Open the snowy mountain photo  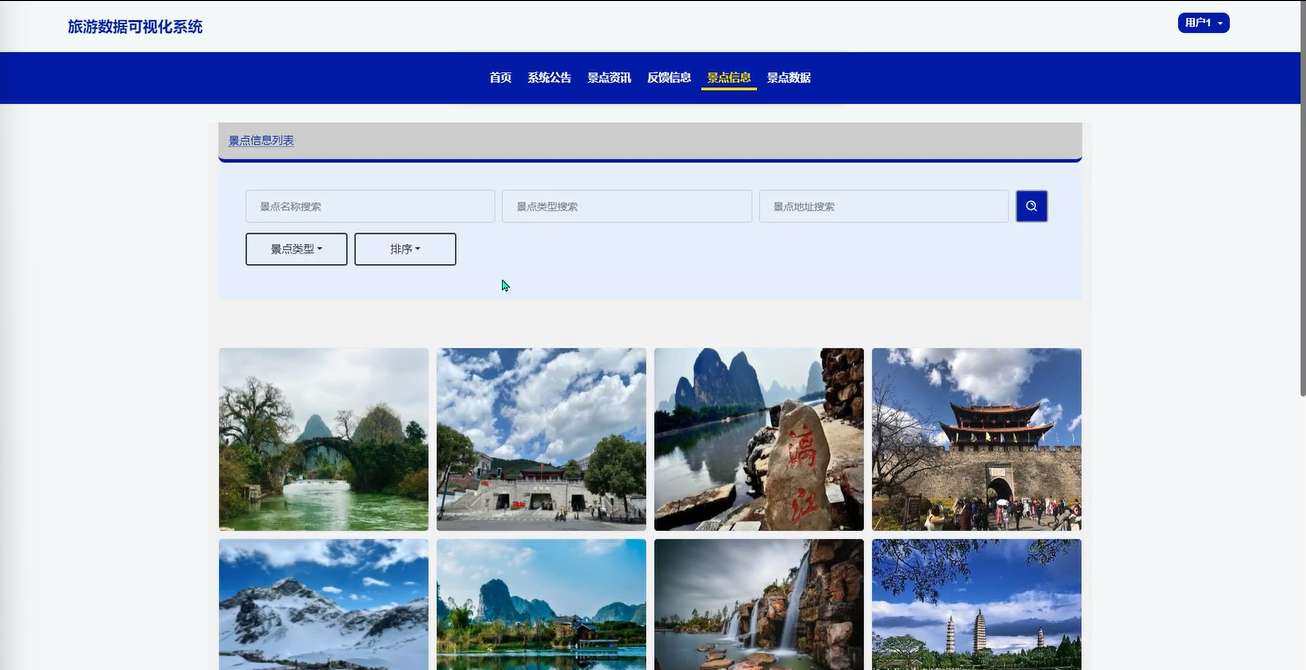324,605
